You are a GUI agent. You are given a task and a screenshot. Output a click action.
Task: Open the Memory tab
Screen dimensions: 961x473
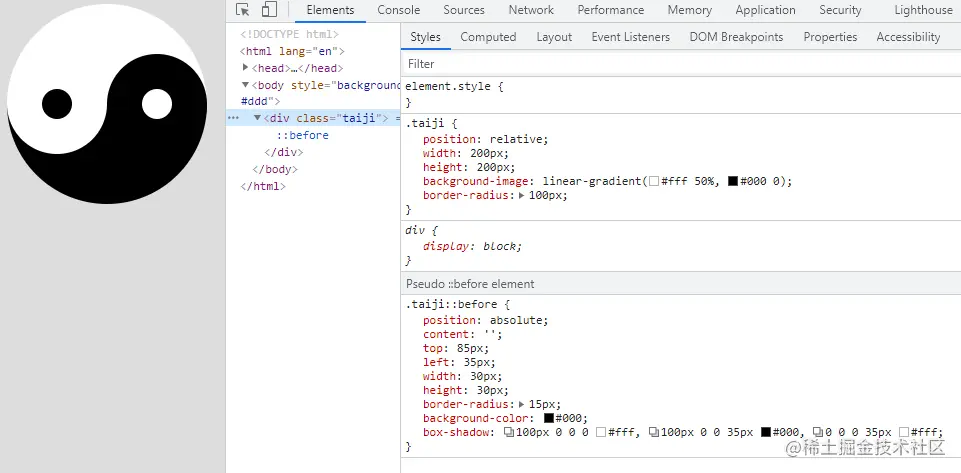pos(689,10)
